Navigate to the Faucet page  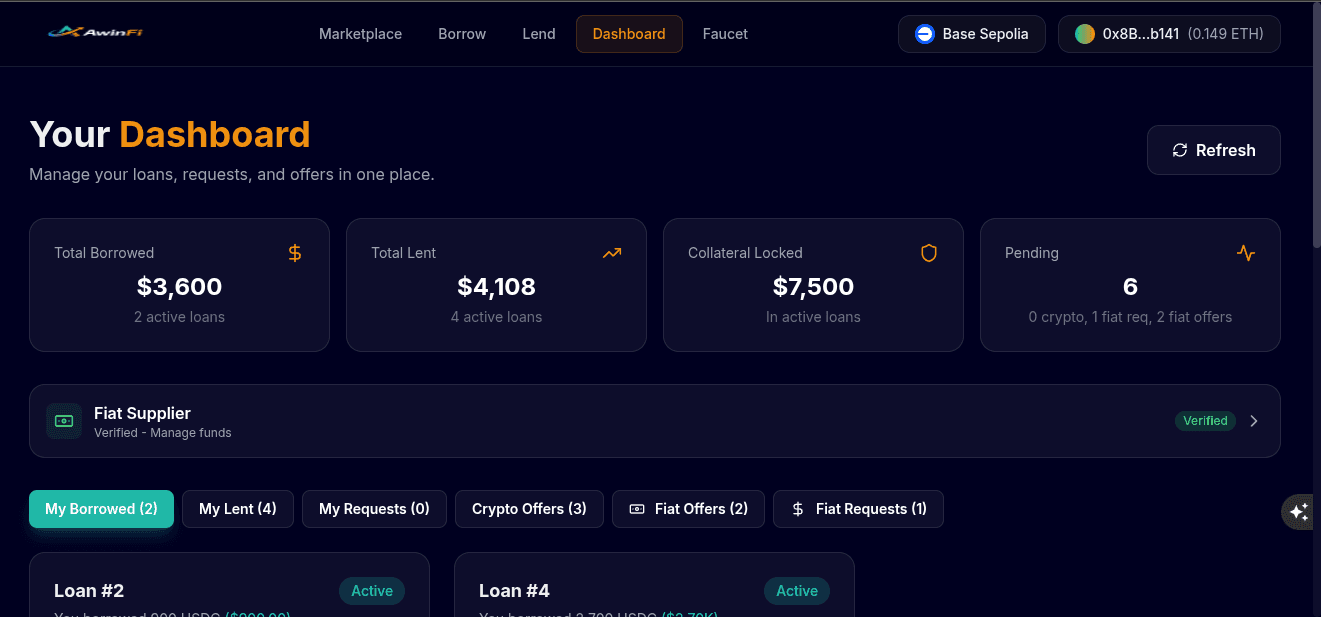[724, 33]
